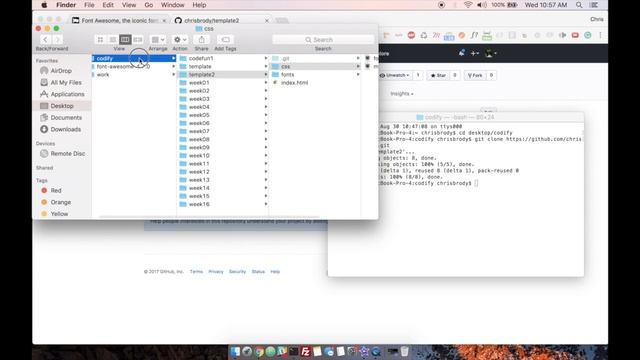Open Trash in the Dock
Image resolution: width=640 pixels, height=360 pixels.
[x=404, y=351]
